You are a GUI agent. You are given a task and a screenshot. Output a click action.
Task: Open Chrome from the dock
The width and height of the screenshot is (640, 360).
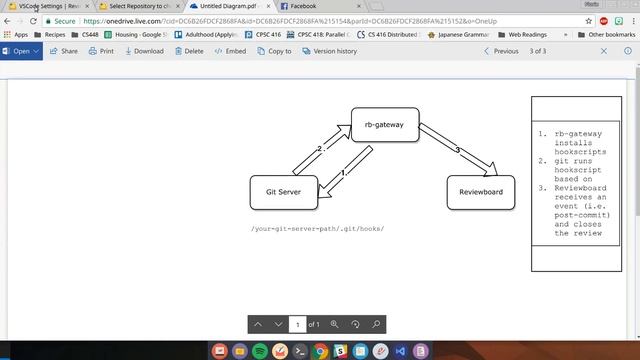(320, 351)
